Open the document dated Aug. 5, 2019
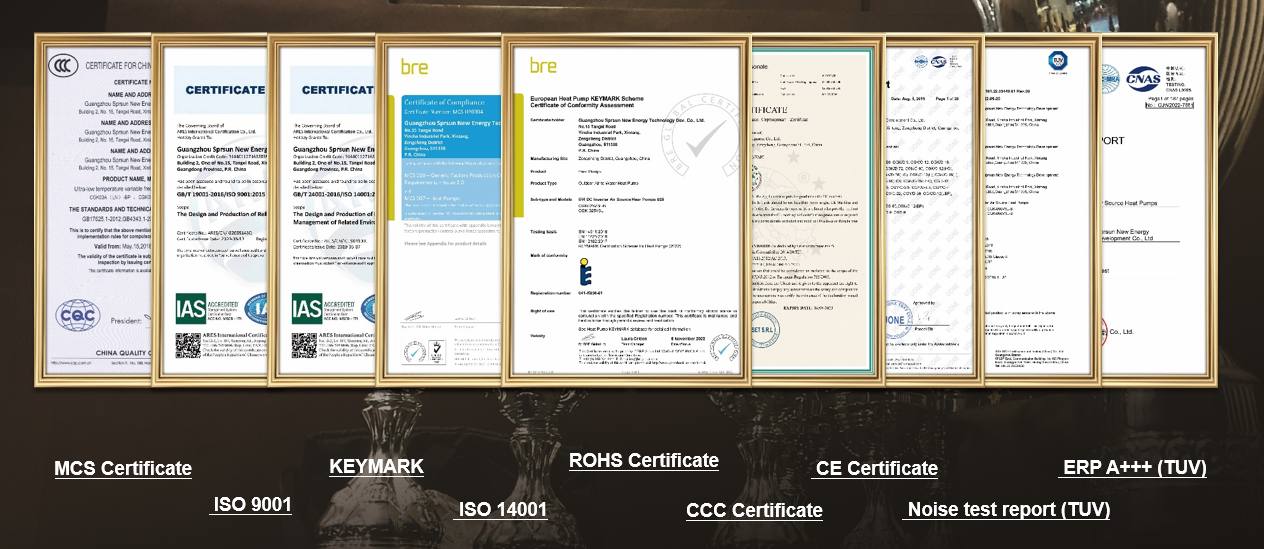This screenshot has height=549, width=1264. (934, 209)
